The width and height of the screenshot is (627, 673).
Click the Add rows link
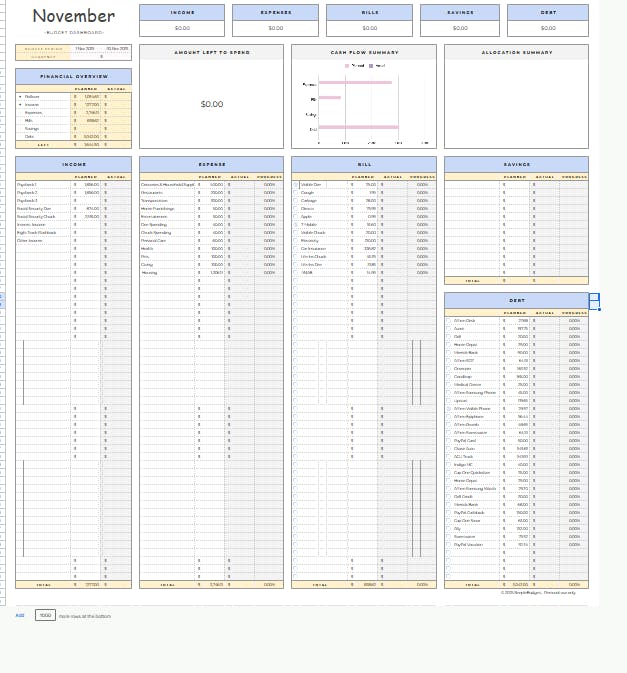20,616
